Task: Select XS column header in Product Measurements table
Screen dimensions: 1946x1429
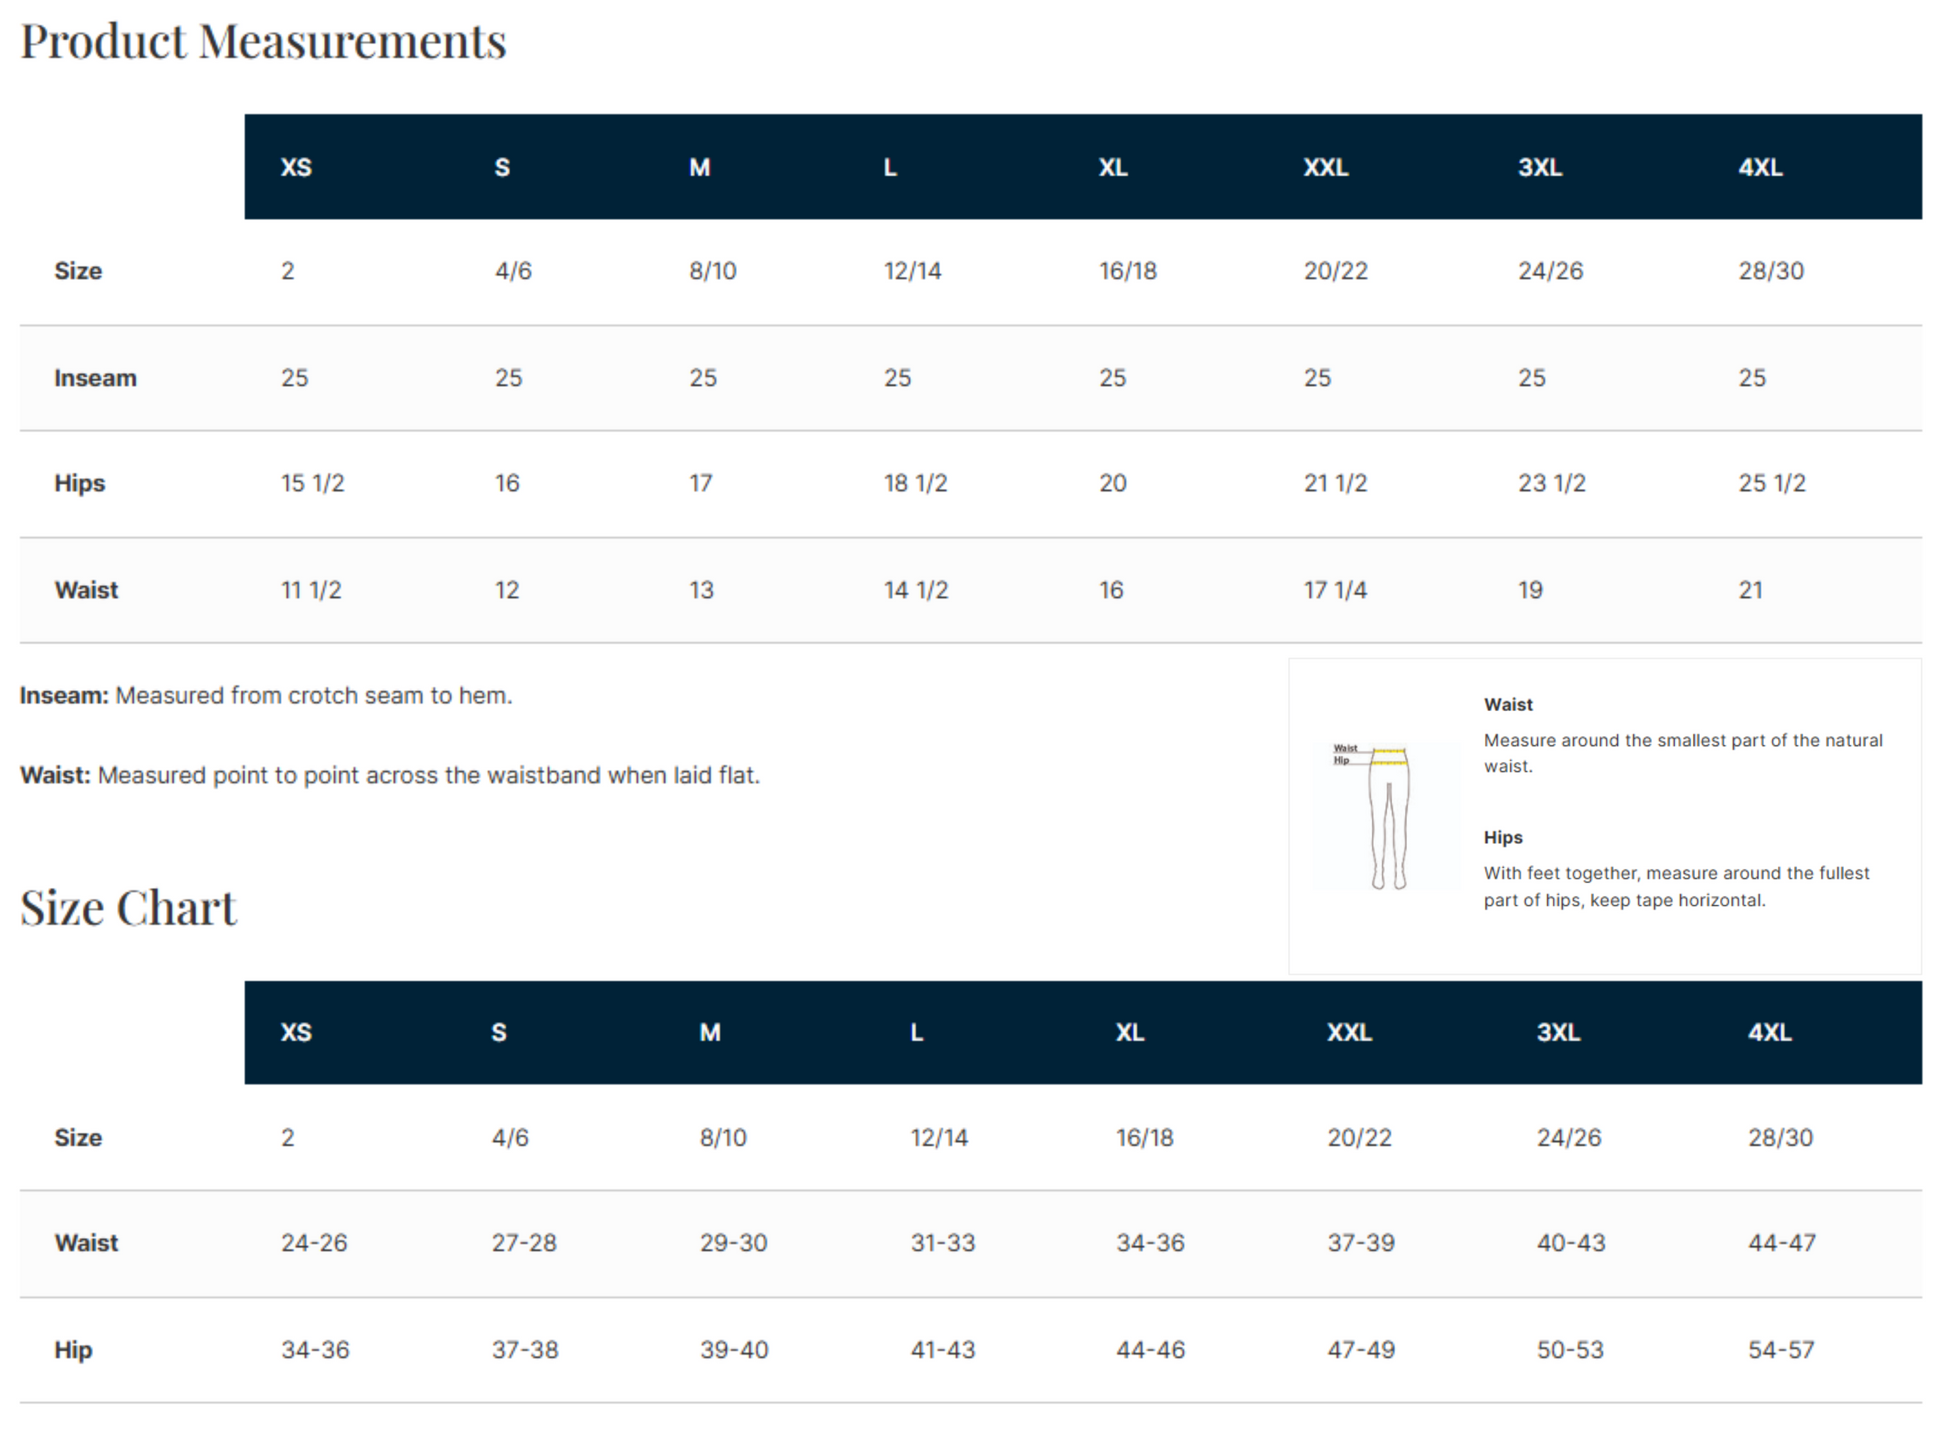Action: (x=296, y=168)
